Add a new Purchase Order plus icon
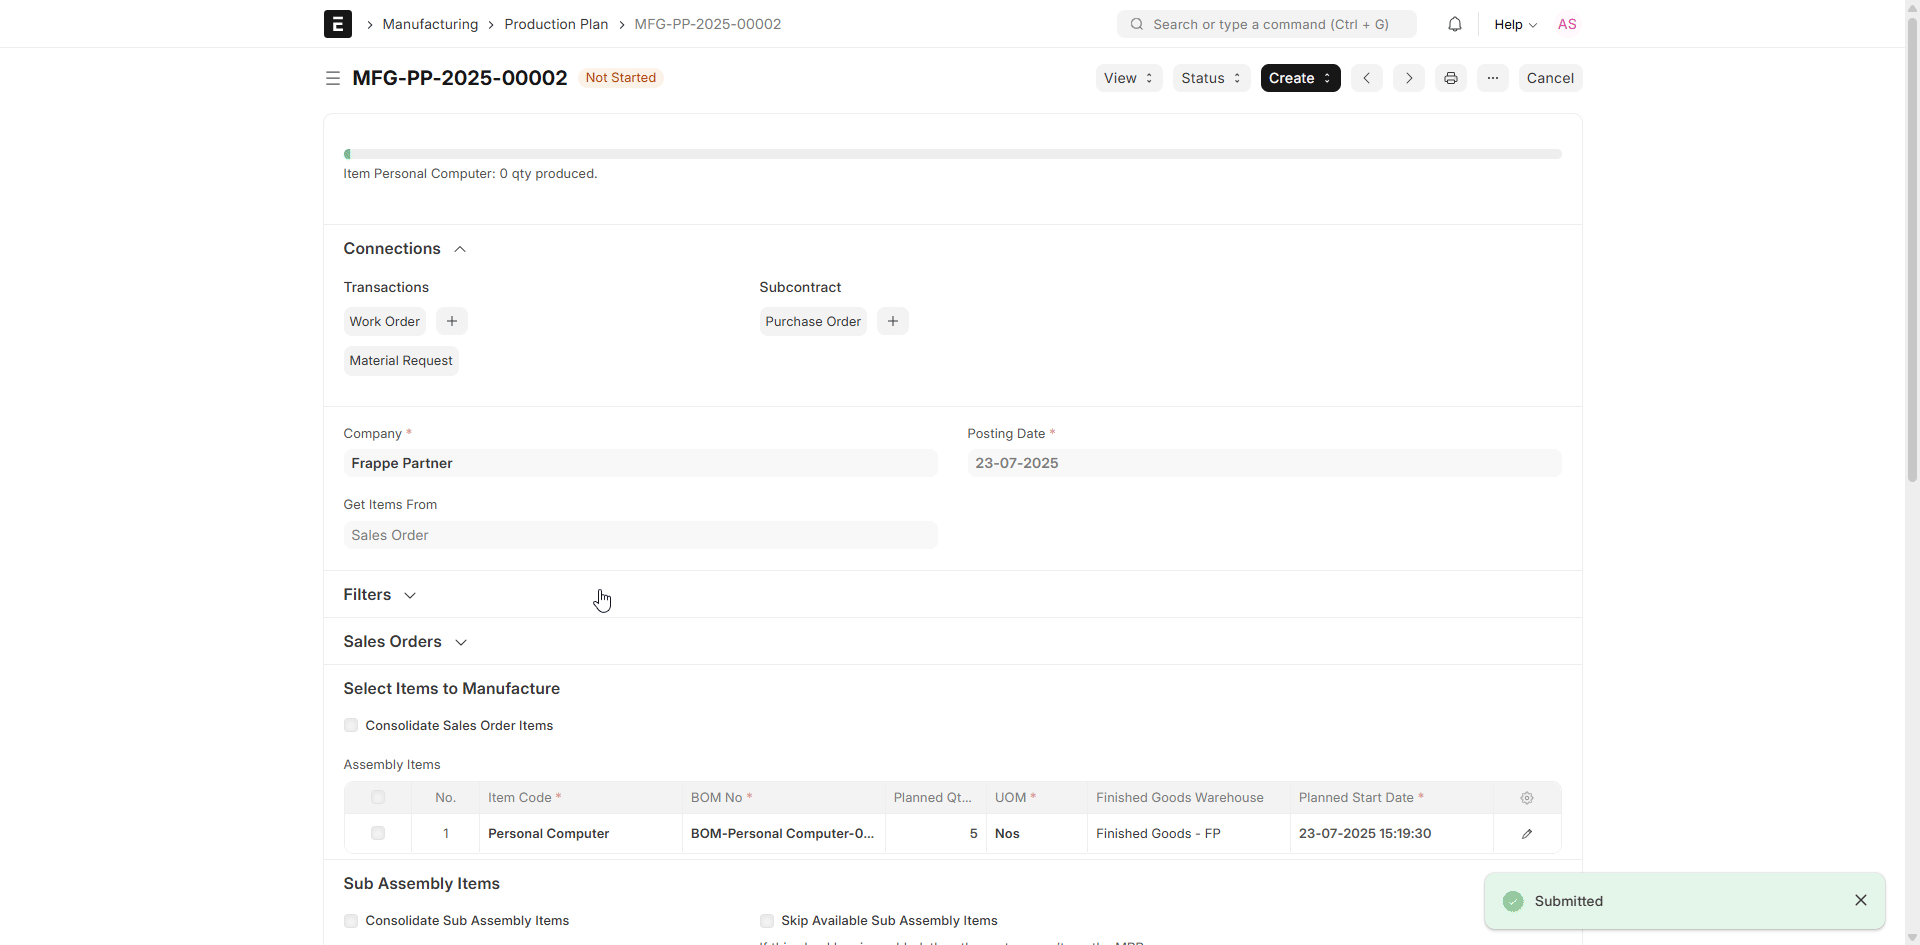Viewport: 1920px width, 945px height. [892, 321]
